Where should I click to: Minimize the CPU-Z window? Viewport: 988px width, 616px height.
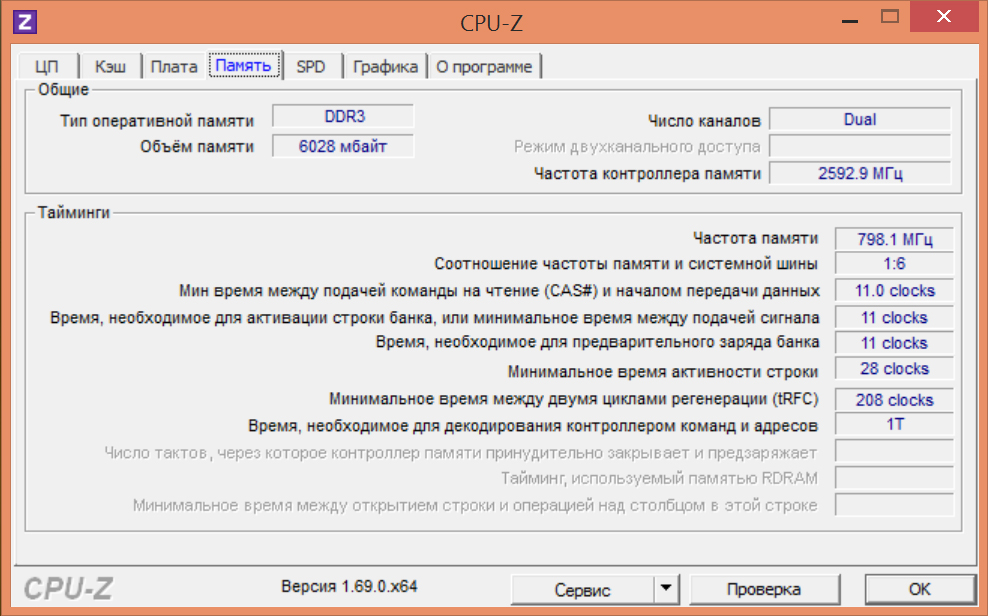coord(850,19)
